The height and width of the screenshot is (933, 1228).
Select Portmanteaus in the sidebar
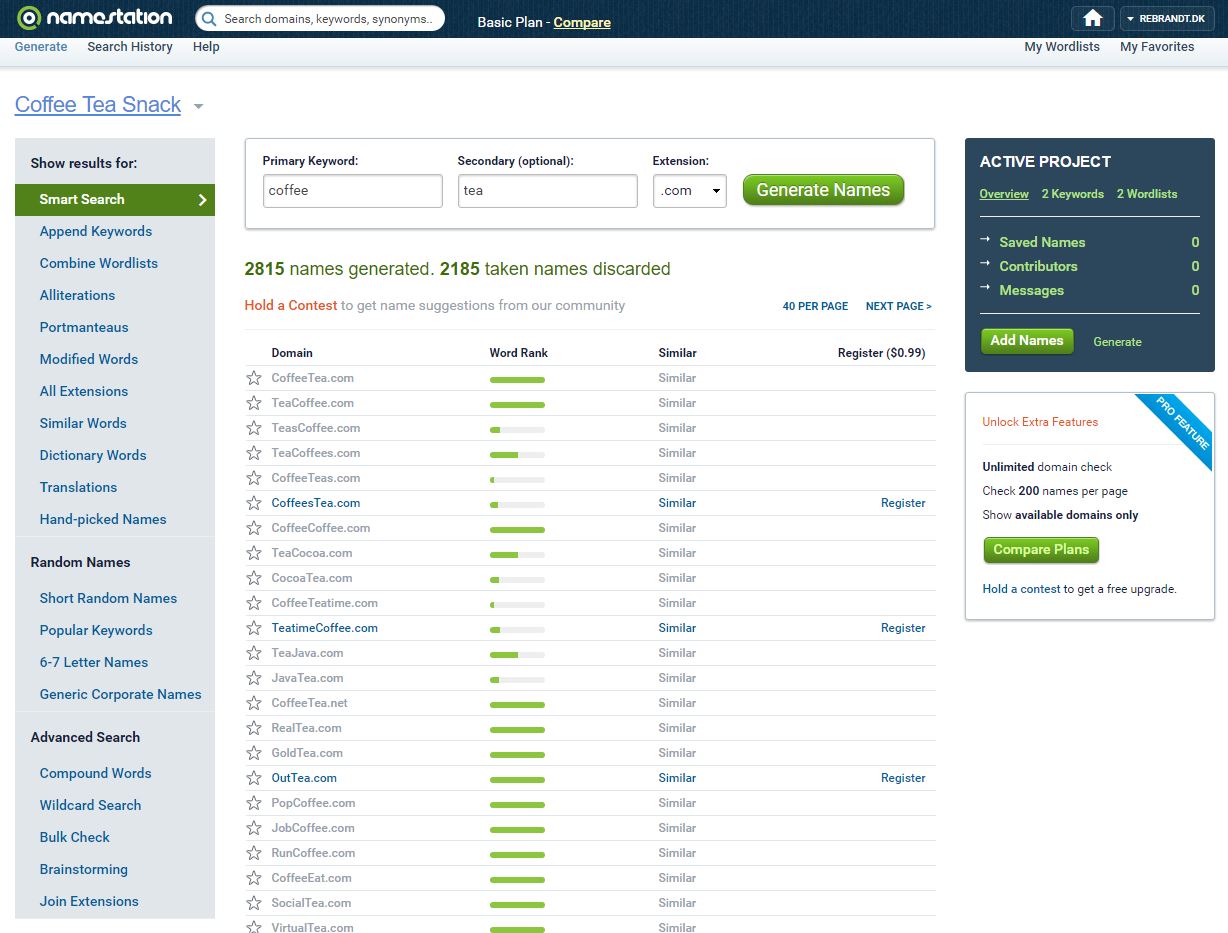84,327
